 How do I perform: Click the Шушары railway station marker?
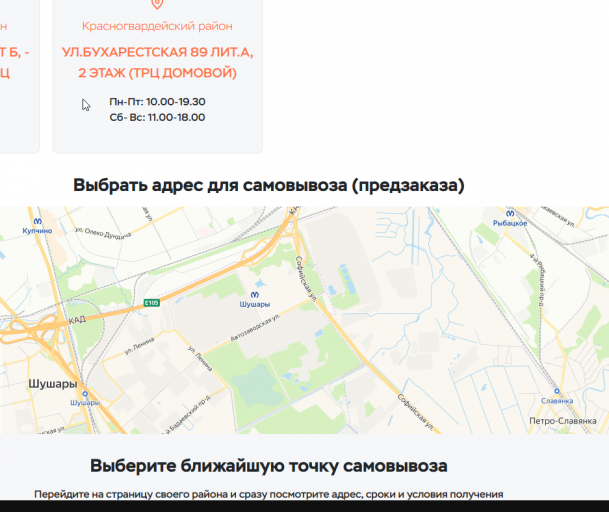point(85,394)
